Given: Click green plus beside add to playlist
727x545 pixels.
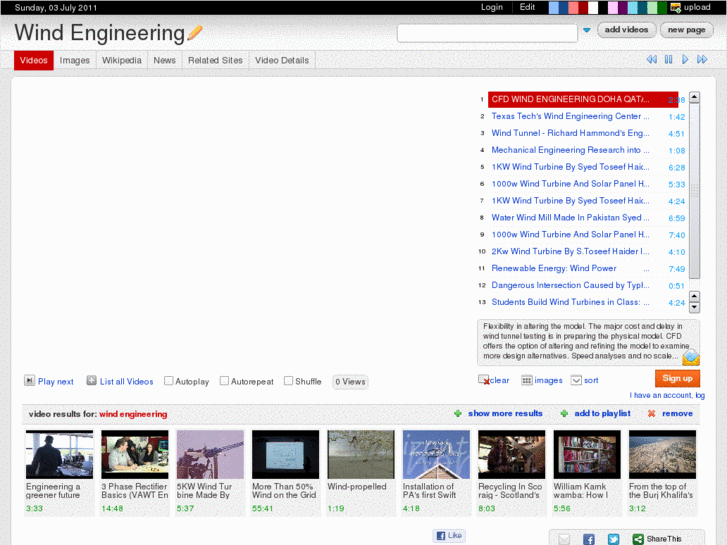Looking at the screenshot, I should pos(564,413).
